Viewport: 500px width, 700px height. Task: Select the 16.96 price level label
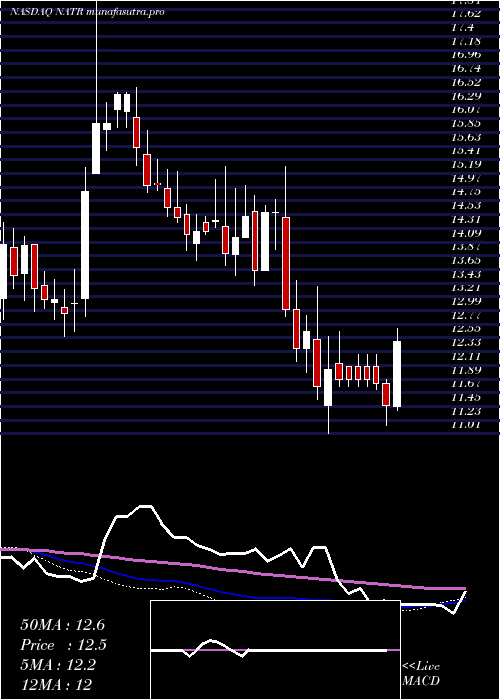tap(466, 55)
